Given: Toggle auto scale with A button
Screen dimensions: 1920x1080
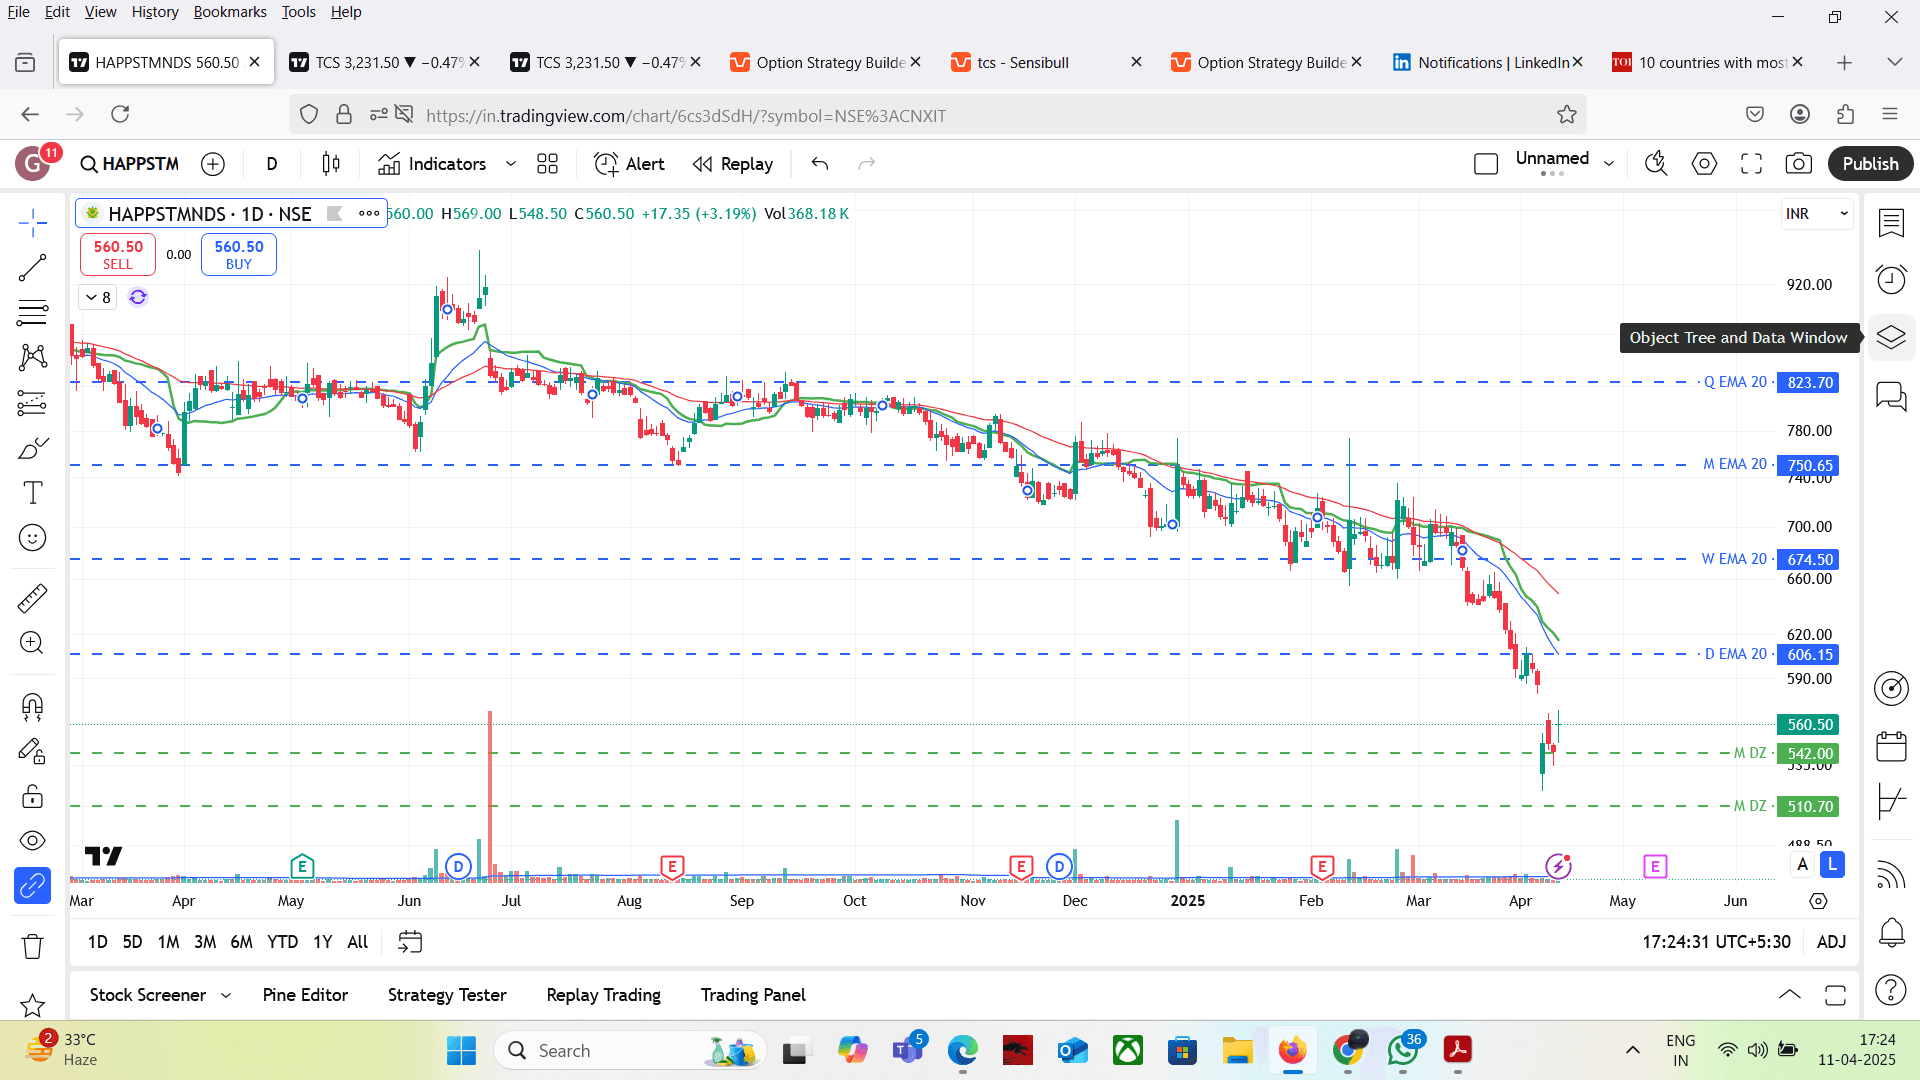Looking at the screenshot, I should 1803,865.
